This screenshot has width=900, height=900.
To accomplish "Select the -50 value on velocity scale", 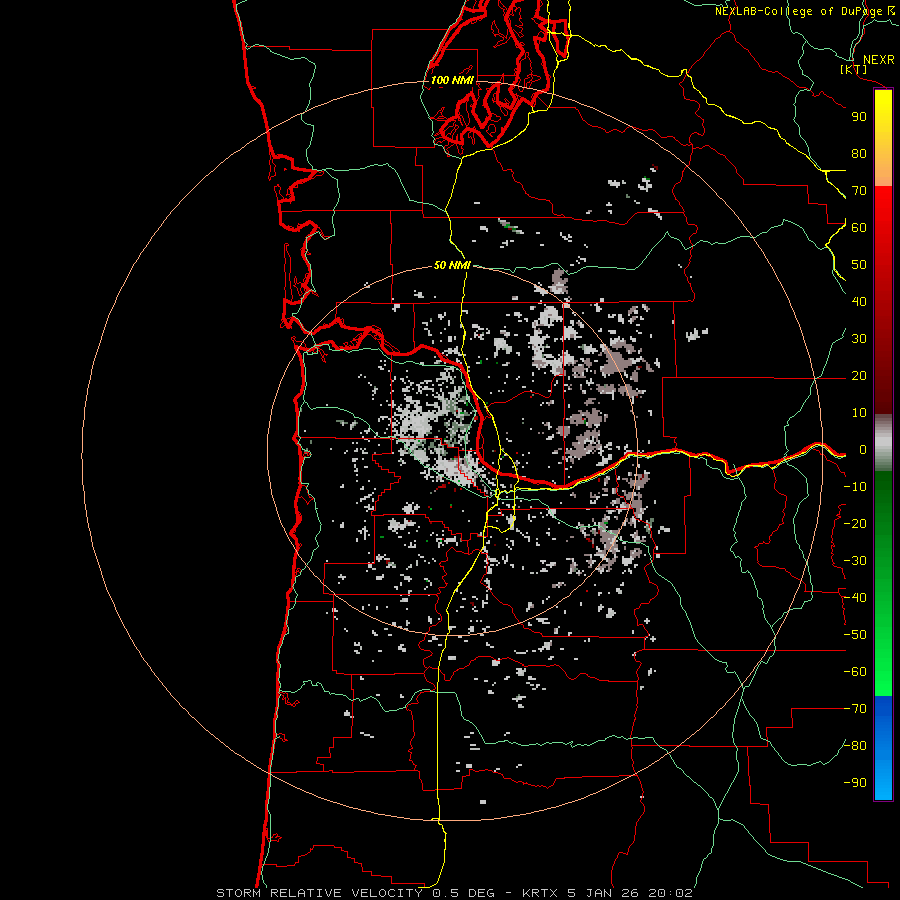I will 855,635.
